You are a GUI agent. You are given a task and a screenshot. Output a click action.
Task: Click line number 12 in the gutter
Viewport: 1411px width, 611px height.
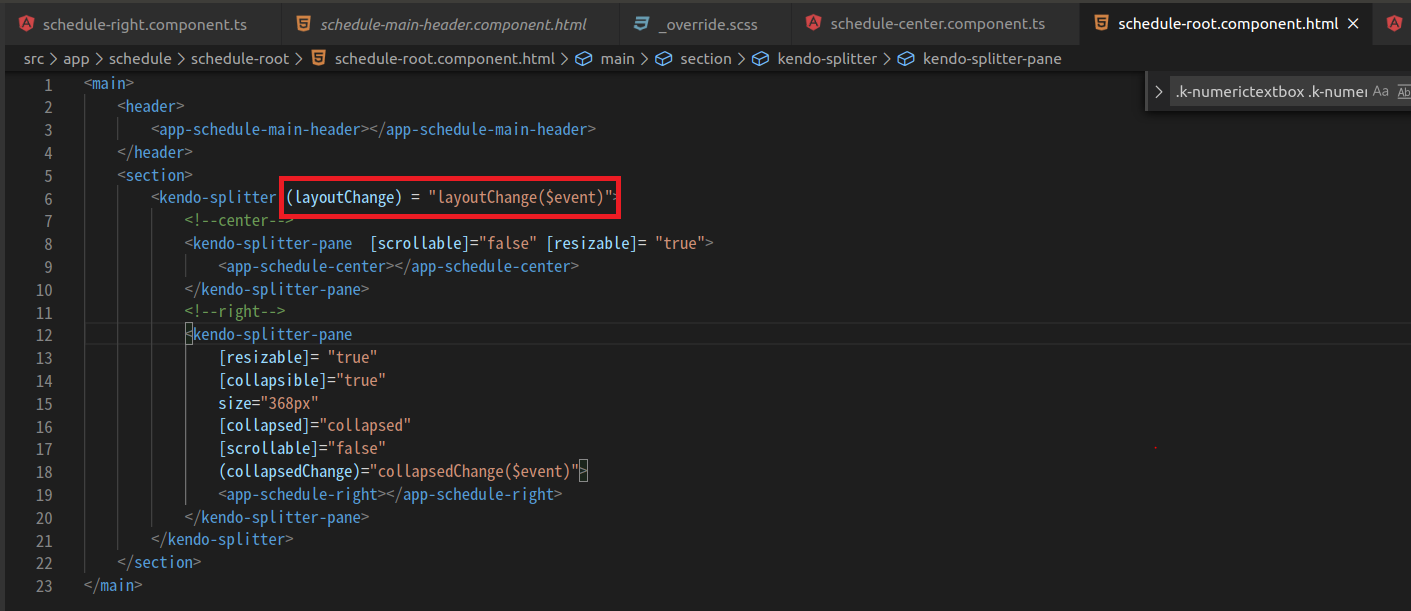(43, 335)
